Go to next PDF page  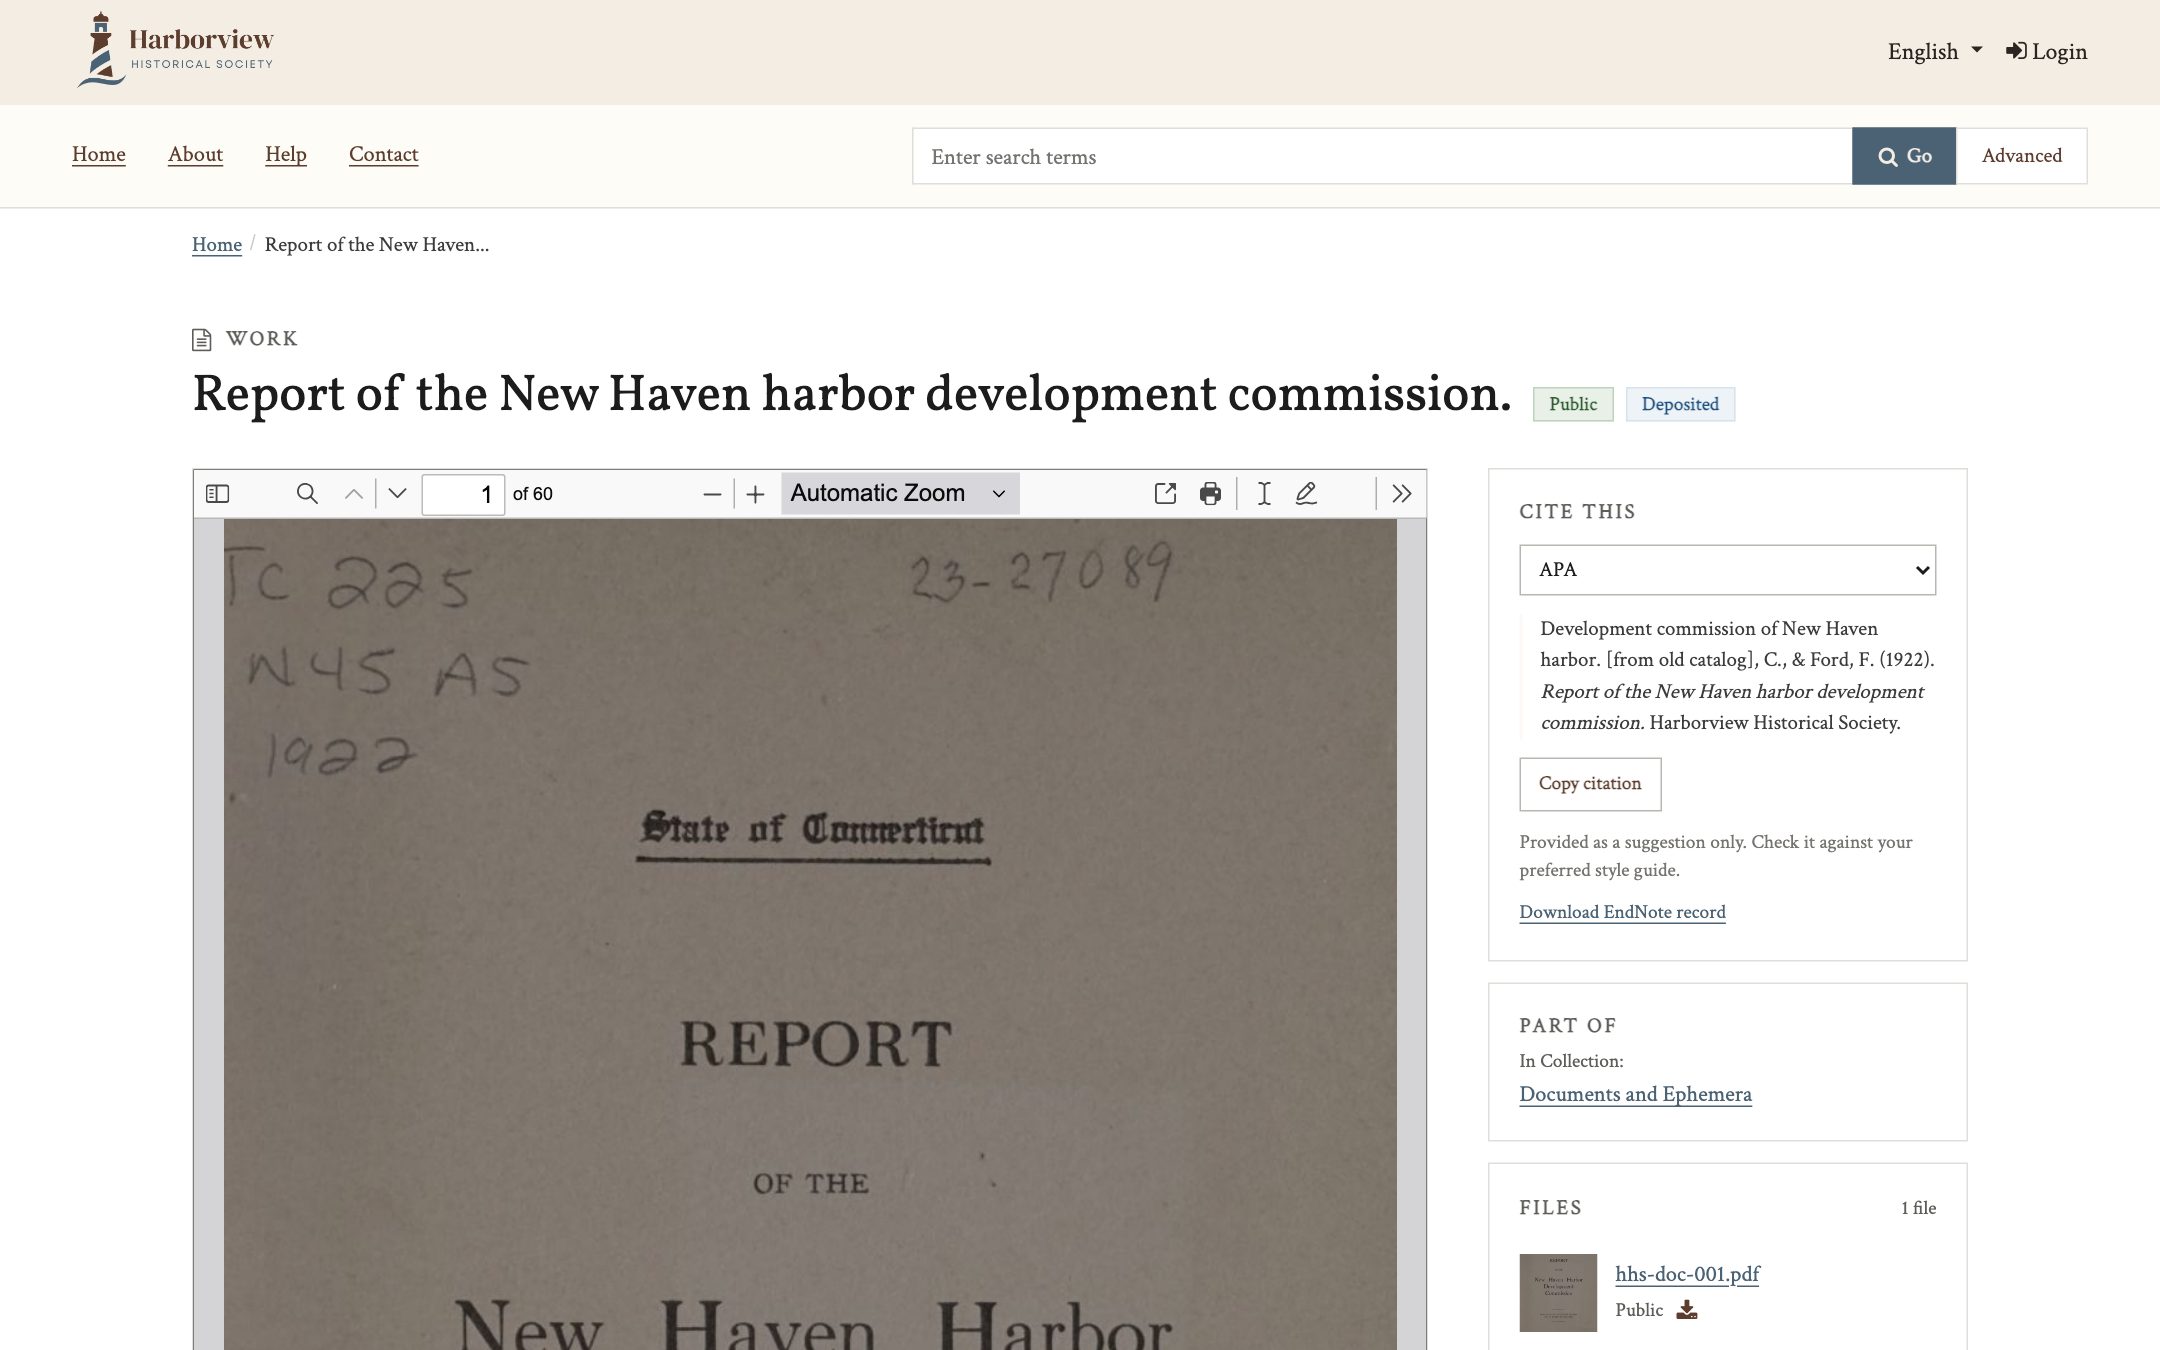(397, 494)
